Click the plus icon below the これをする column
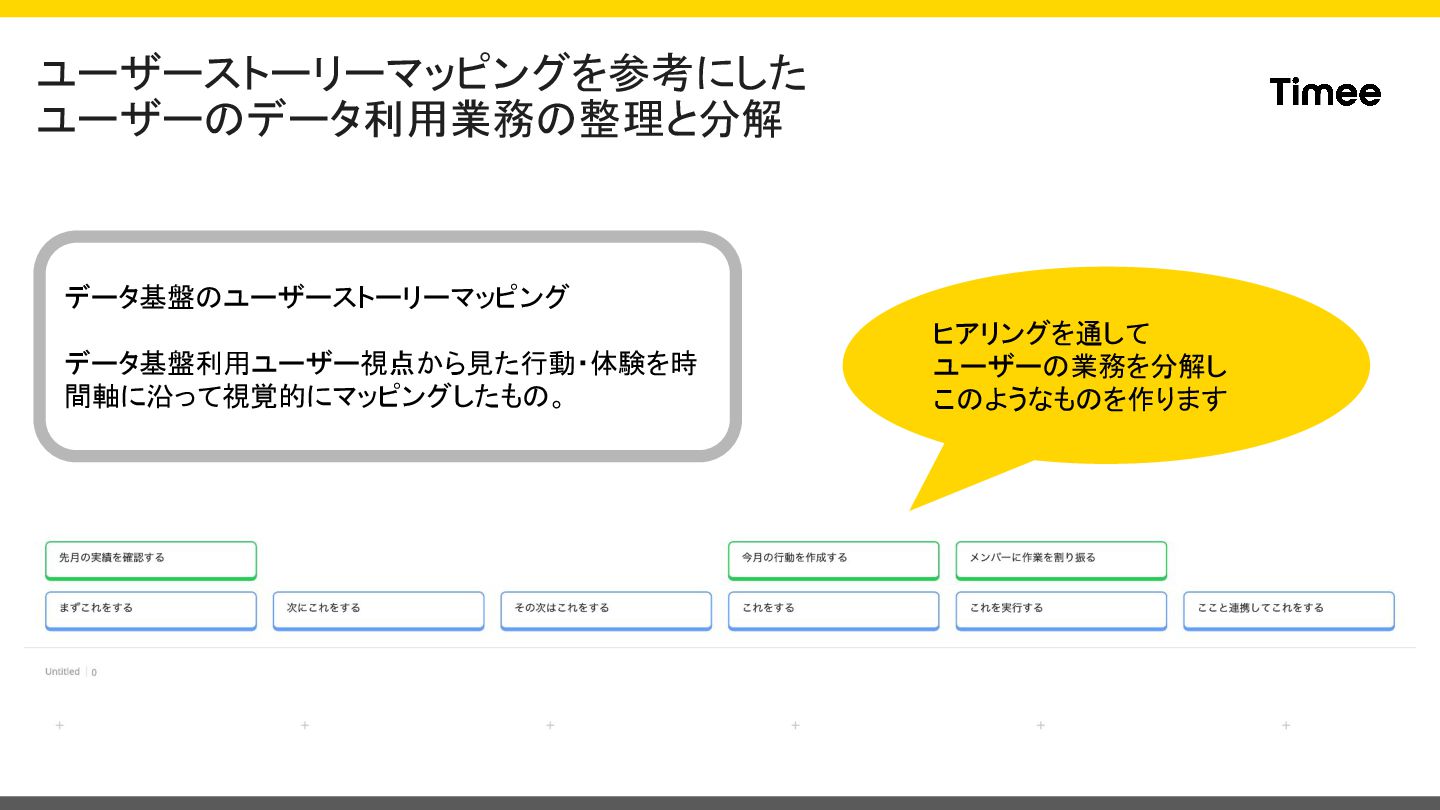This screenshot has height=810, width=1440. [x=795, y=725]
